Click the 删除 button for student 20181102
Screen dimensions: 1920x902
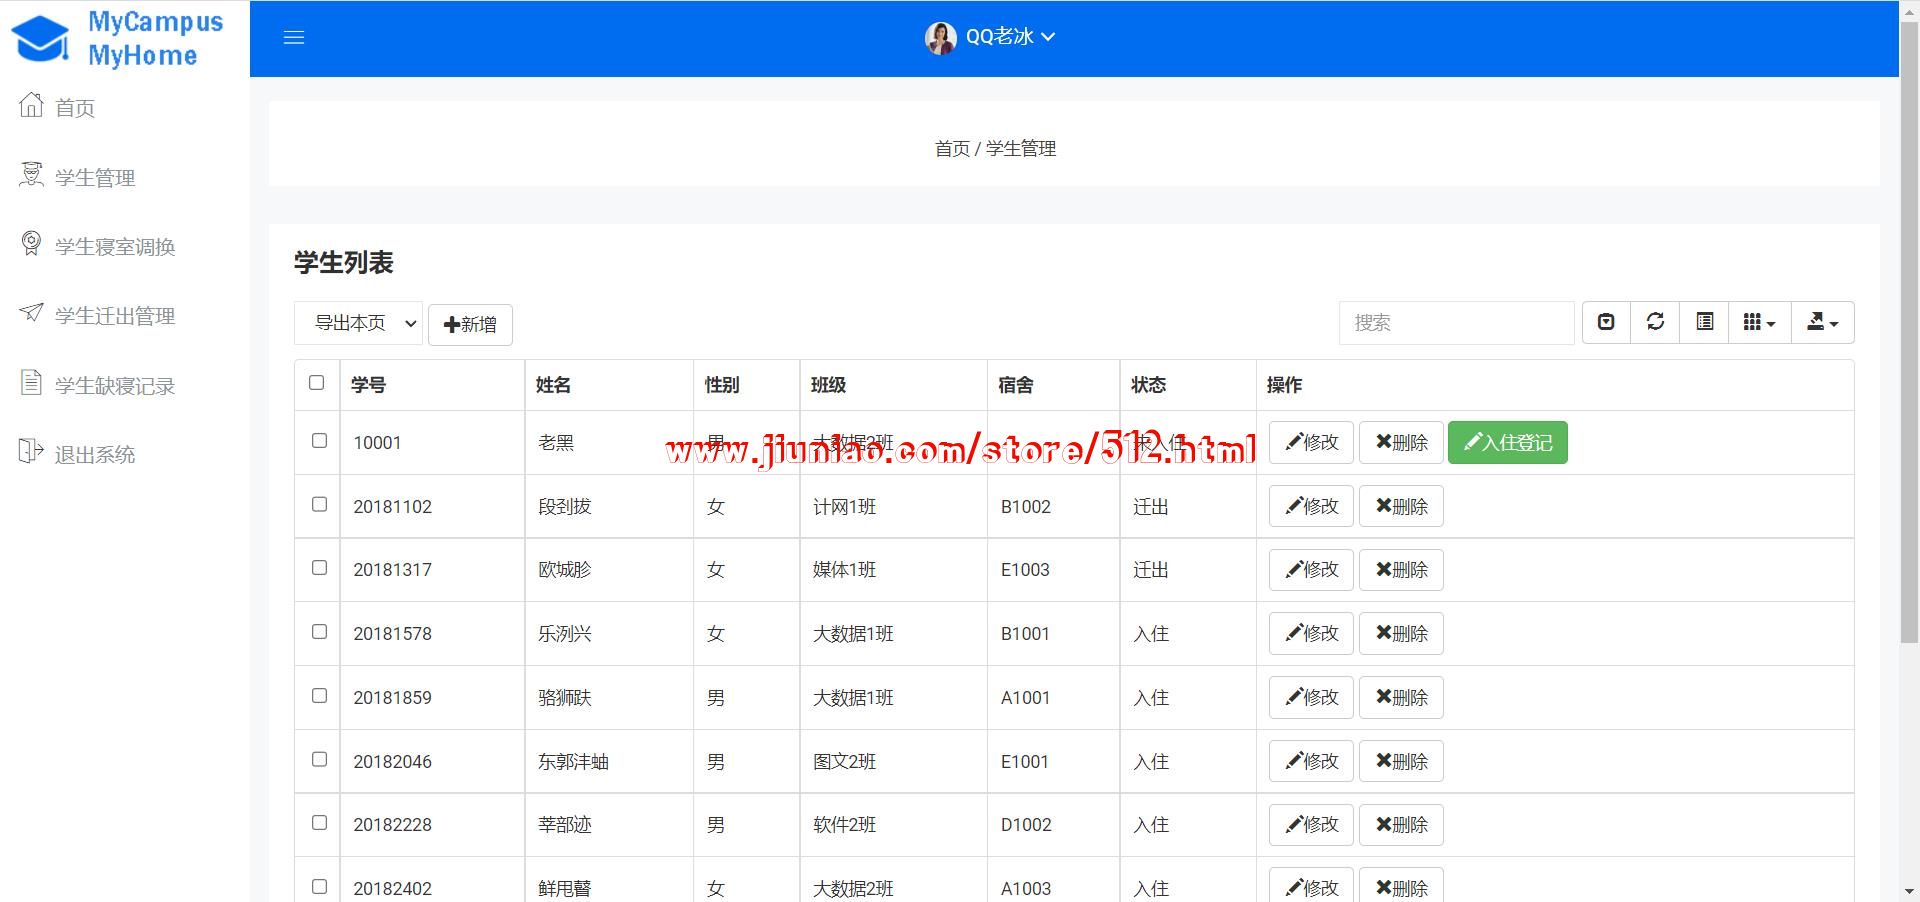click(1401, 507)
